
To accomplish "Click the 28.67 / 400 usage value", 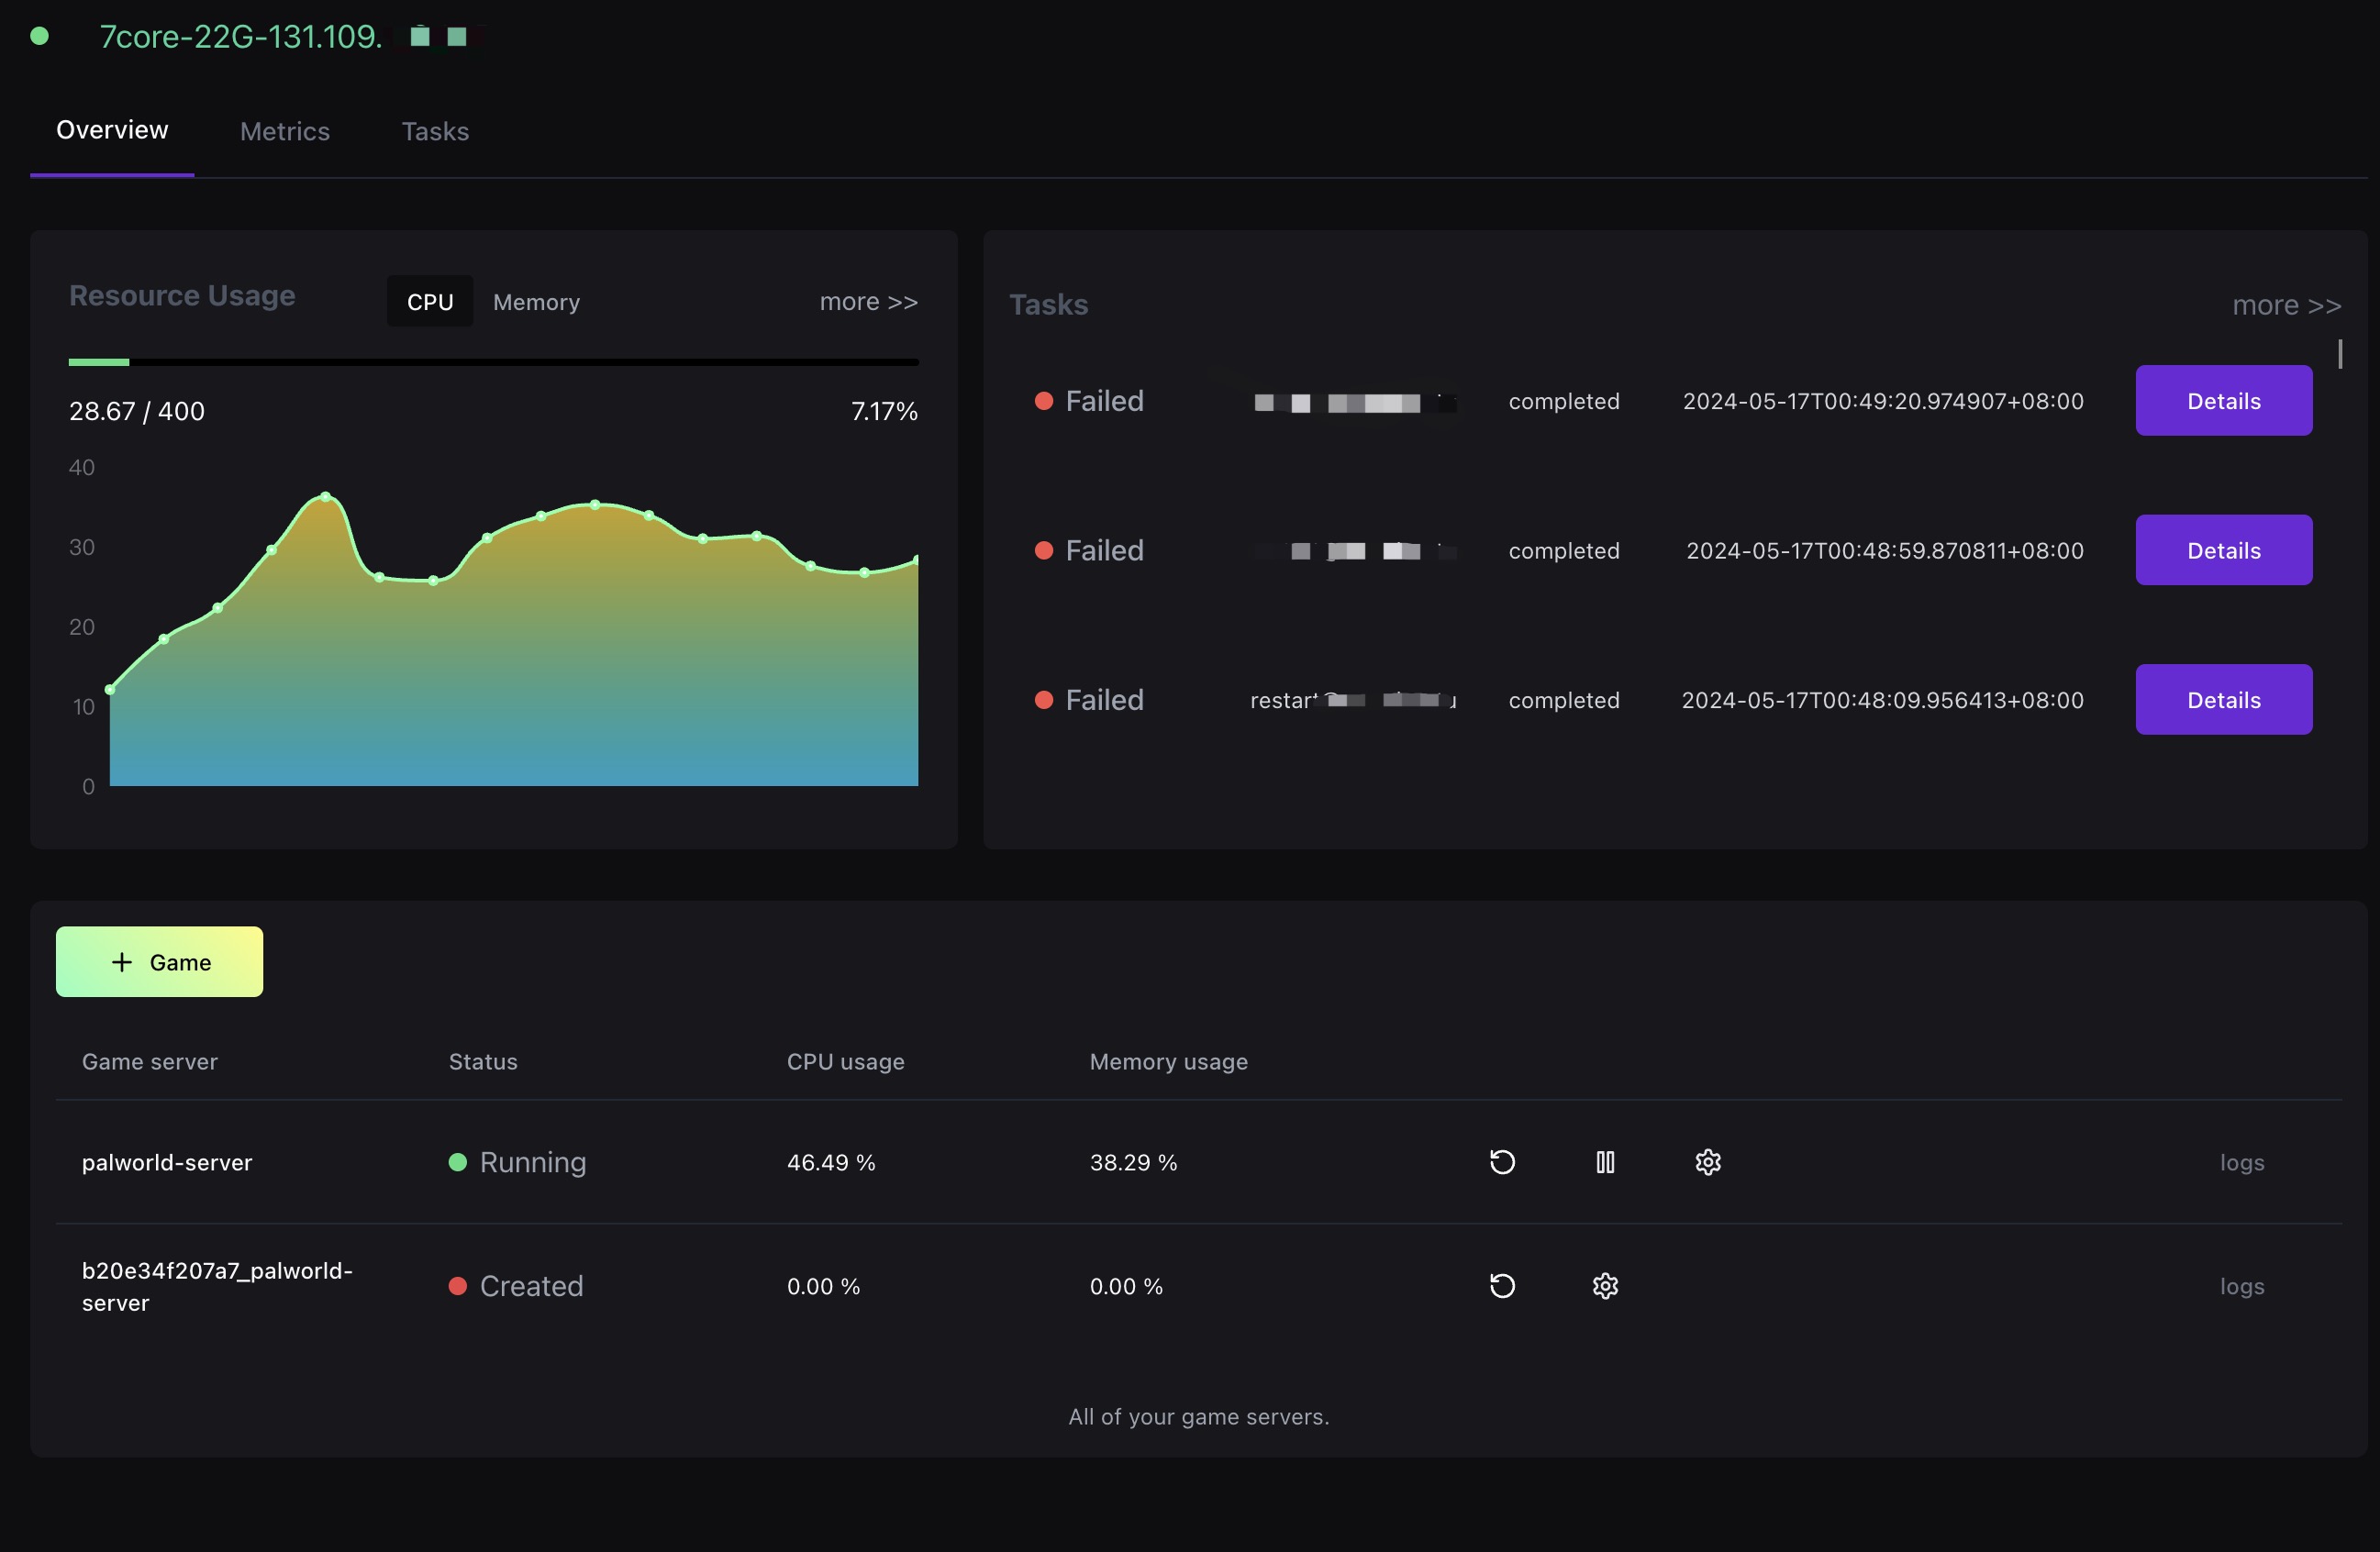I will (137, 411).
